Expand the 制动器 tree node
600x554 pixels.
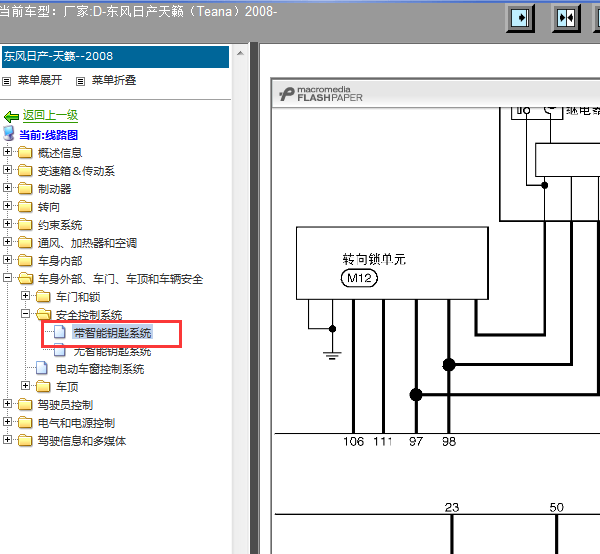point(7,187)
